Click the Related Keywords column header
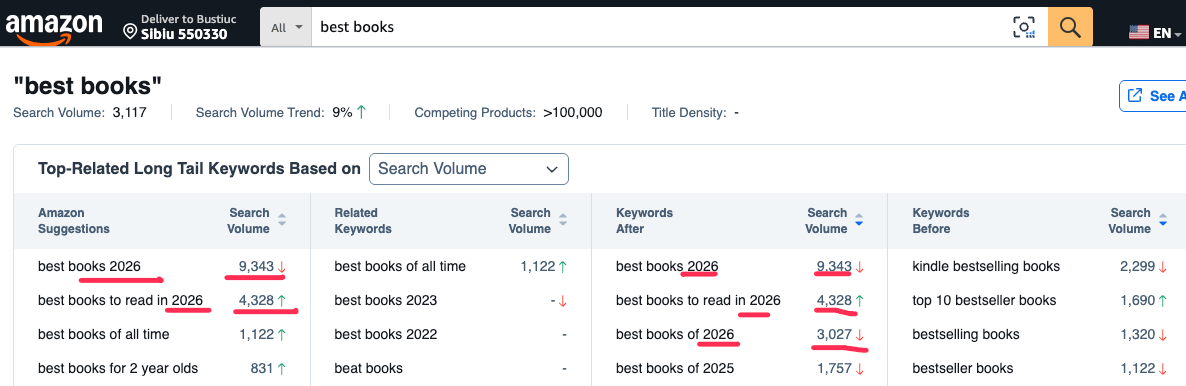This screenshot has width=1186, height=386. [x=363, y=220]
